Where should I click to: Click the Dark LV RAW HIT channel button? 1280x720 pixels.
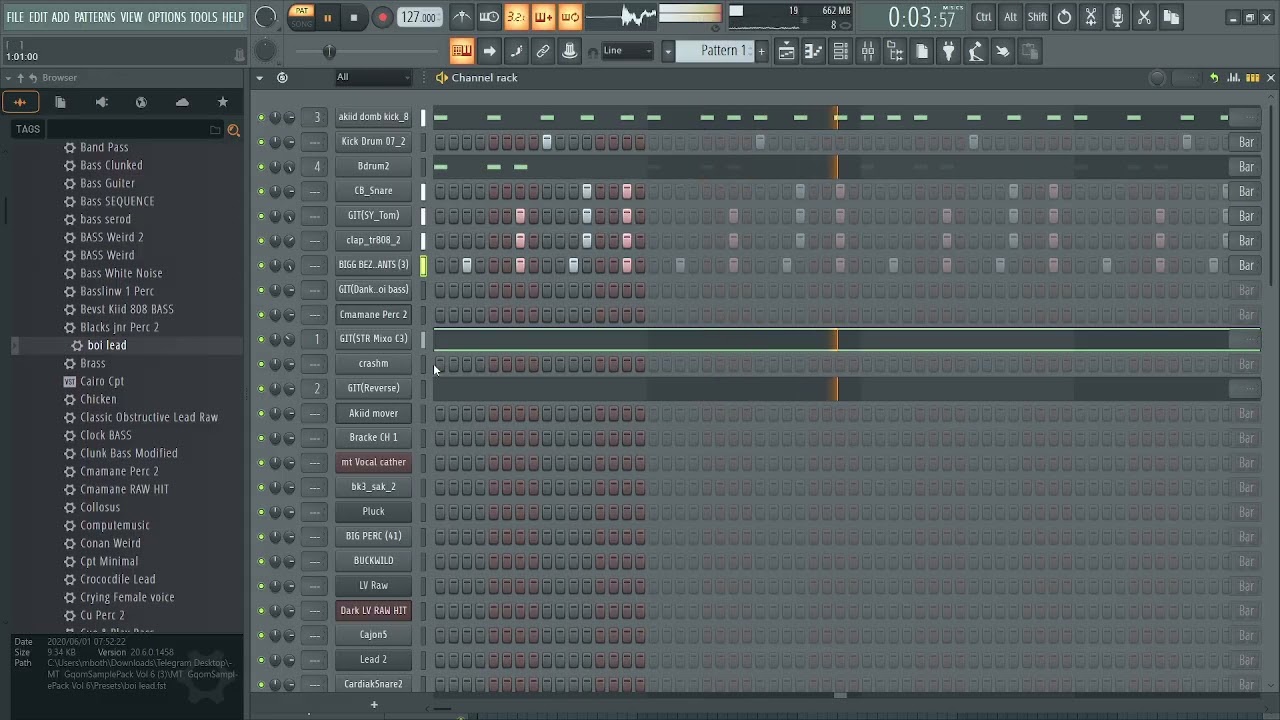[x=373, y=610]
